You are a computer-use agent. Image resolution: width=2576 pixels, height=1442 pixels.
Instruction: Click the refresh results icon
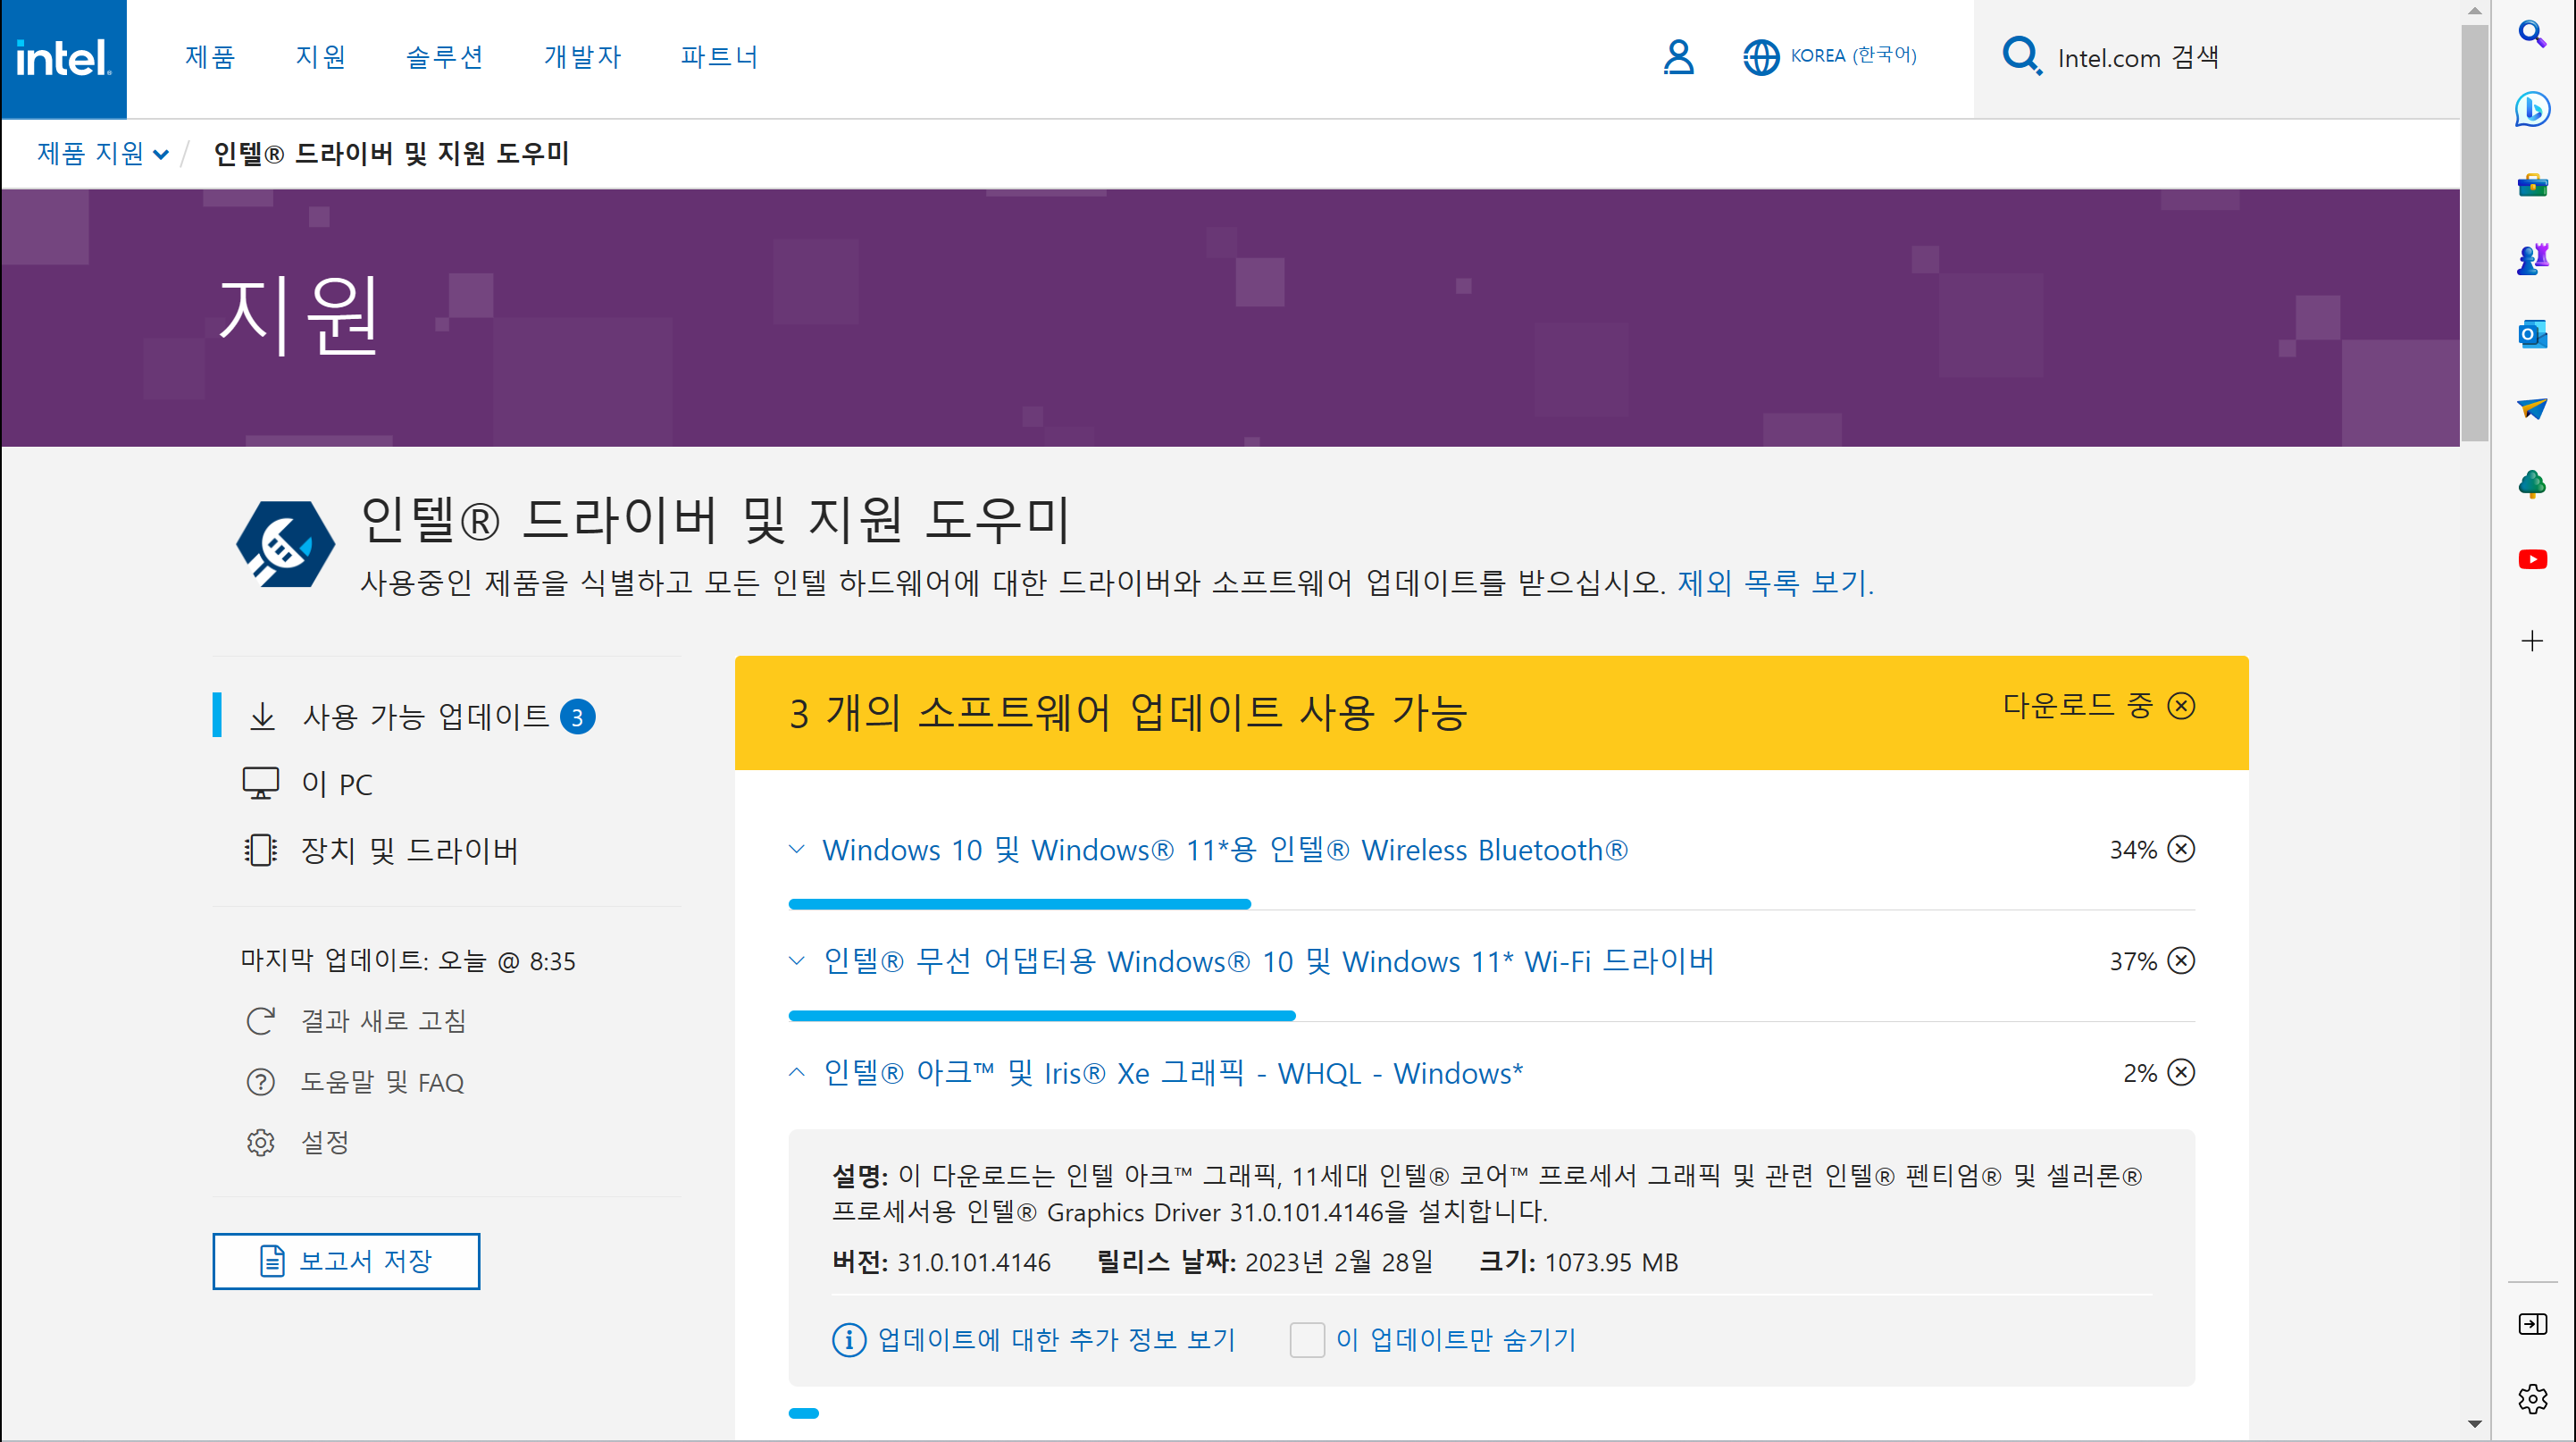(x=260, y=1020)
